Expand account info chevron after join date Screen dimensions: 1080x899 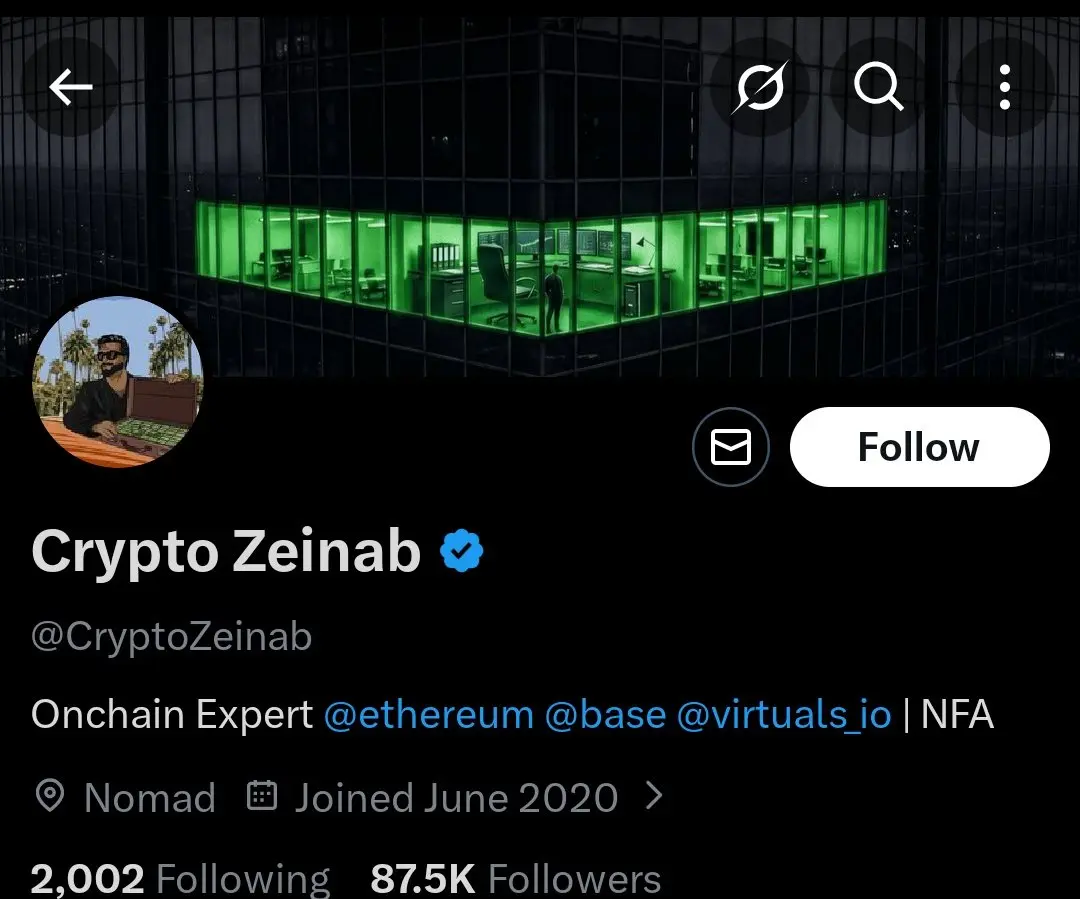coord(654,796)
